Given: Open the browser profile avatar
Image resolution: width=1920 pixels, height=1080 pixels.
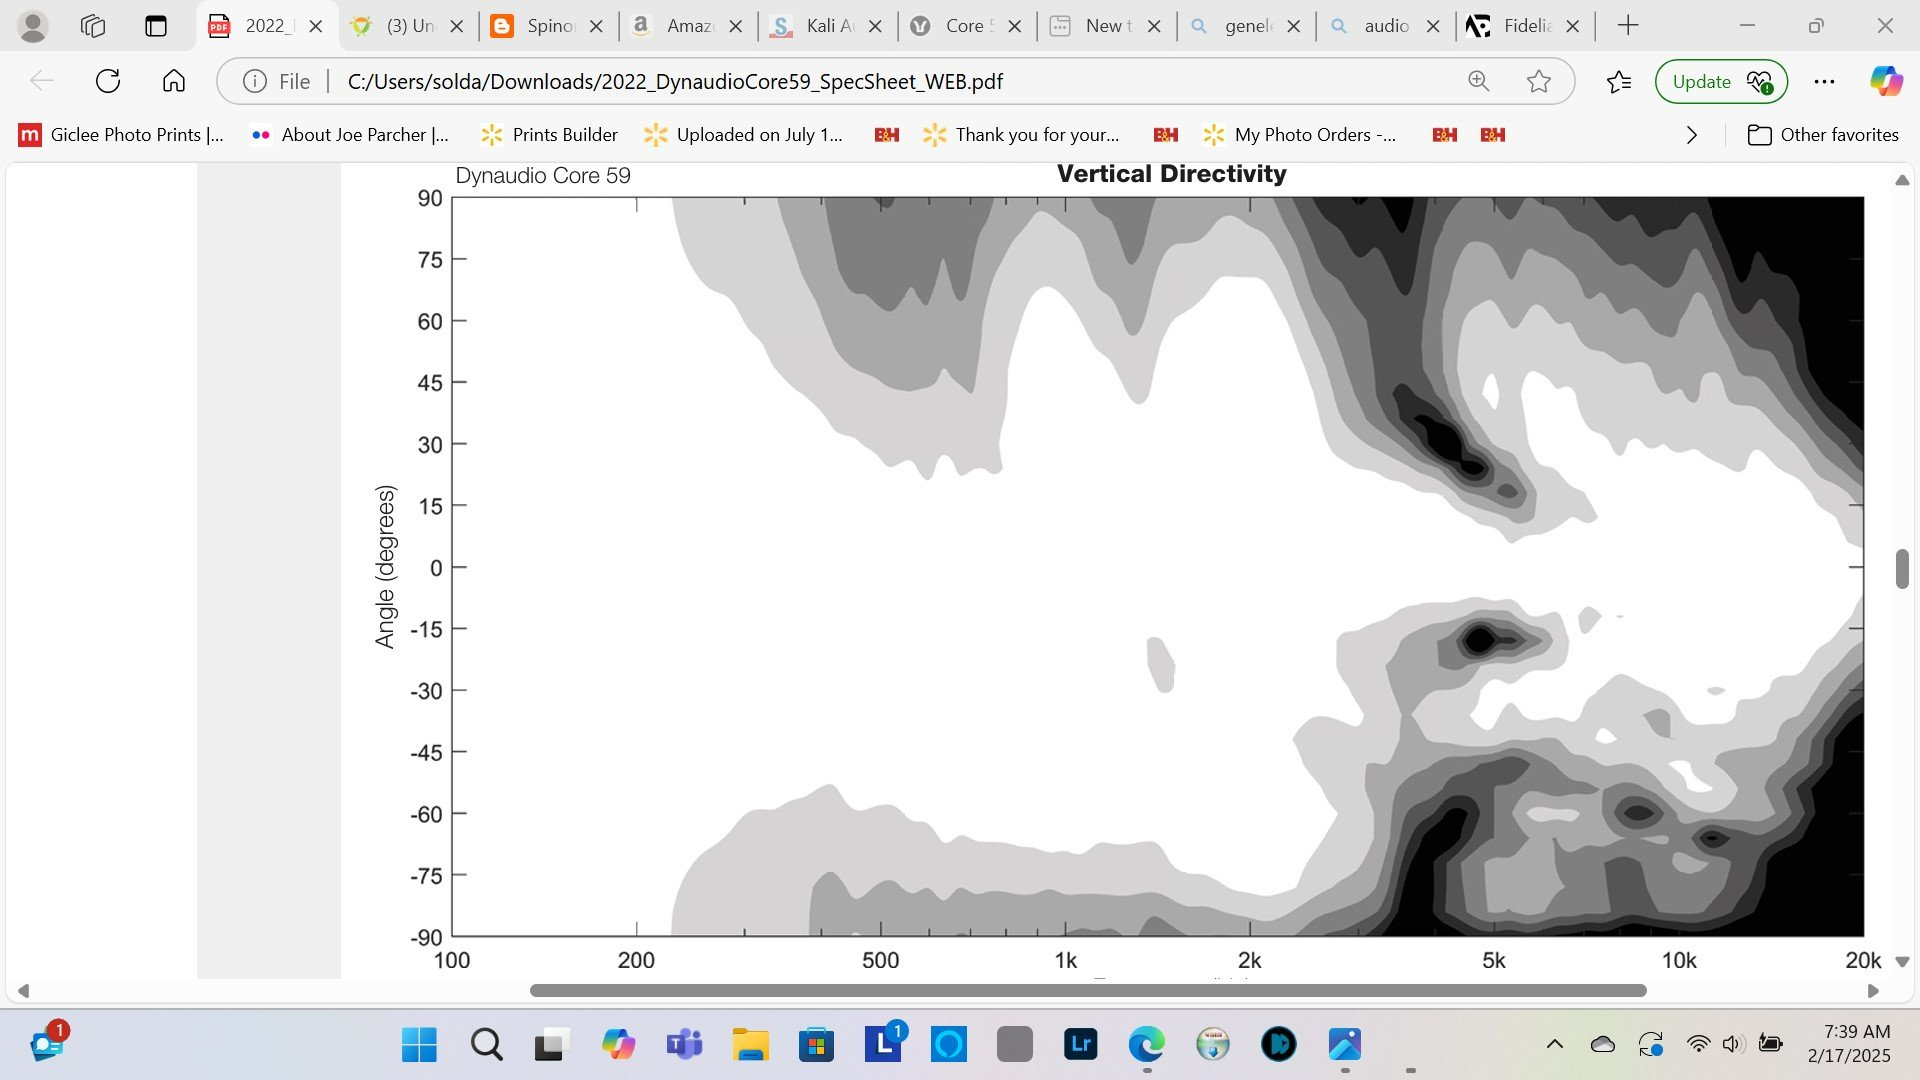Looking at the screenshot, I should click(33, 26).
